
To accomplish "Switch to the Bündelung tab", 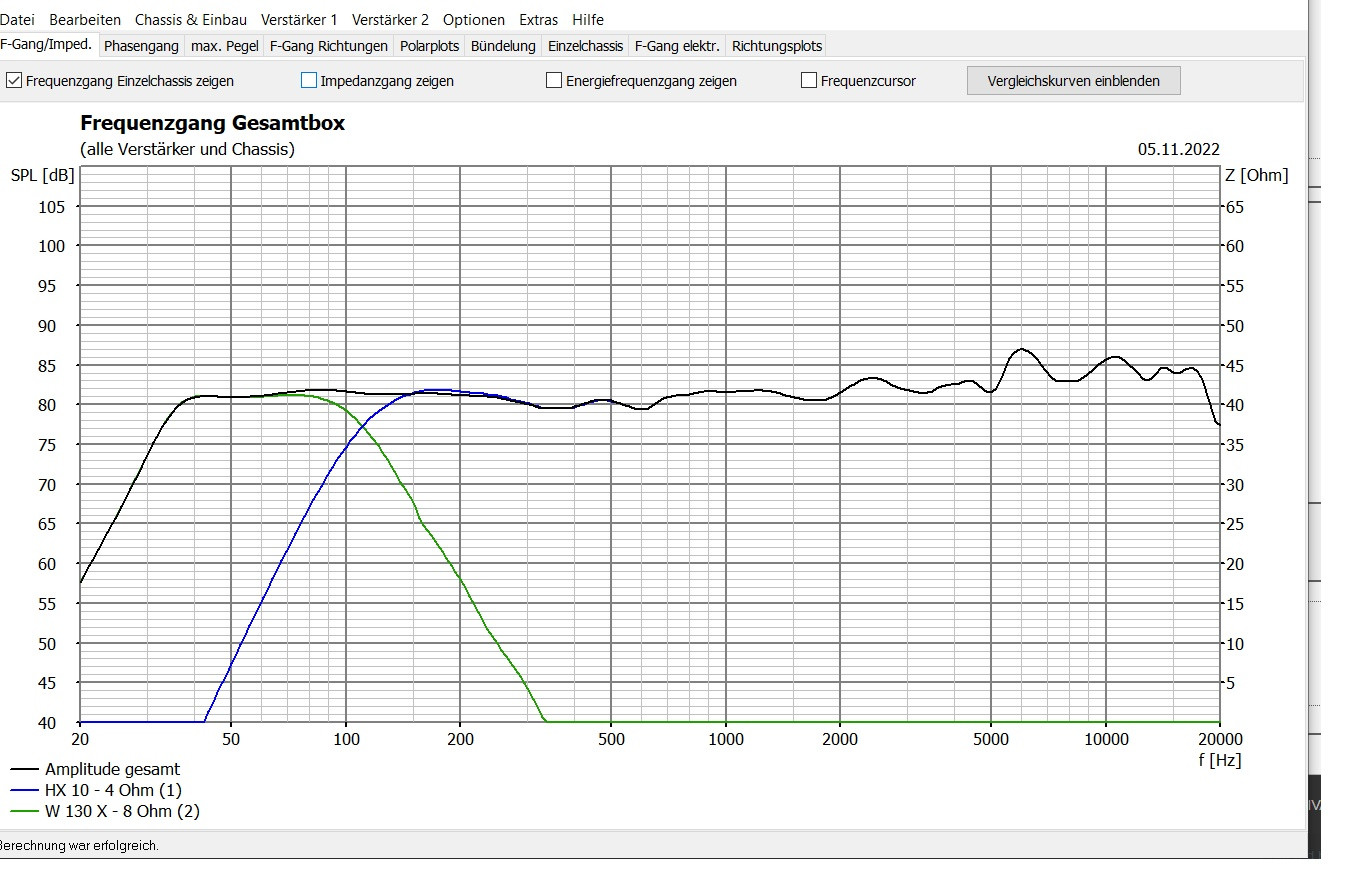I will pos(503,46).
